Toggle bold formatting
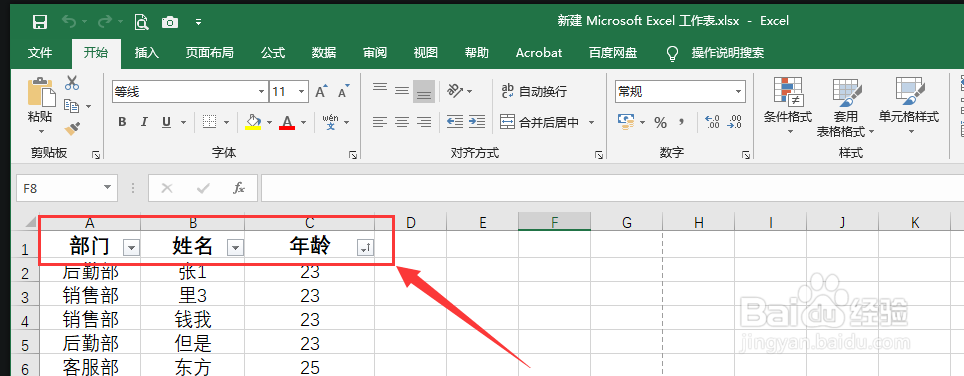The image size is (964, 376). [122, 122]
